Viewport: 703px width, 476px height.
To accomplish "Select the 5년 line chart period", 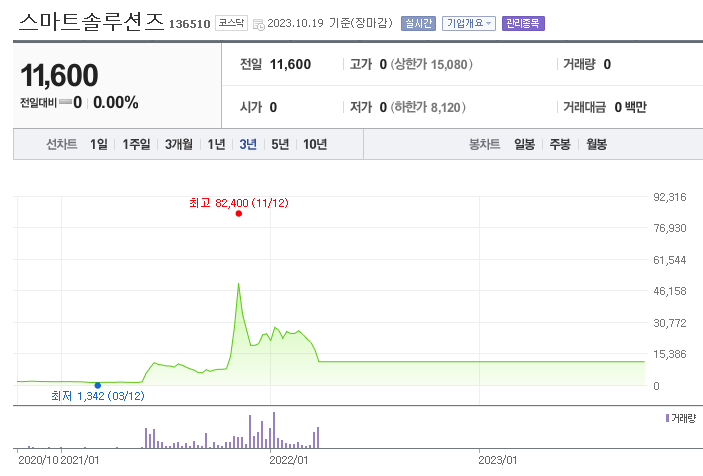I will tap(280, 144).
